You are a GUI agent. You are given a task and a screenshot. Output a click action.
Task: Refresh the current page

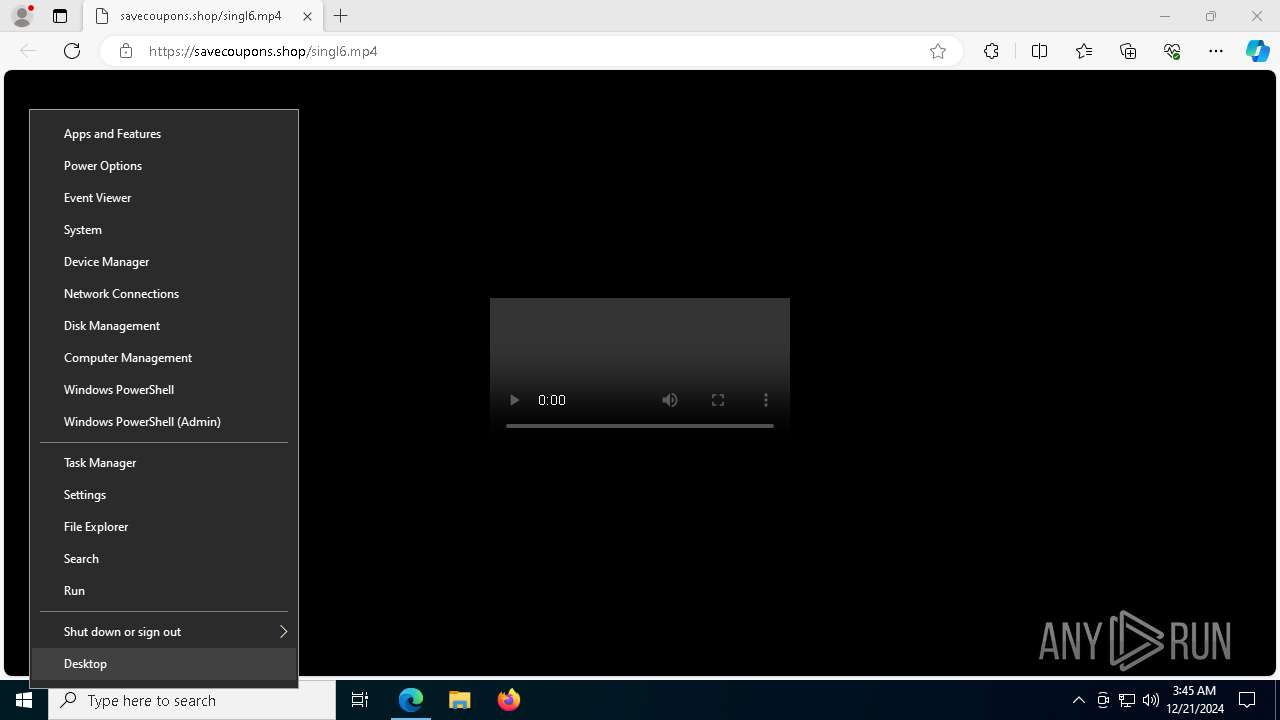(x=72, y=51)
